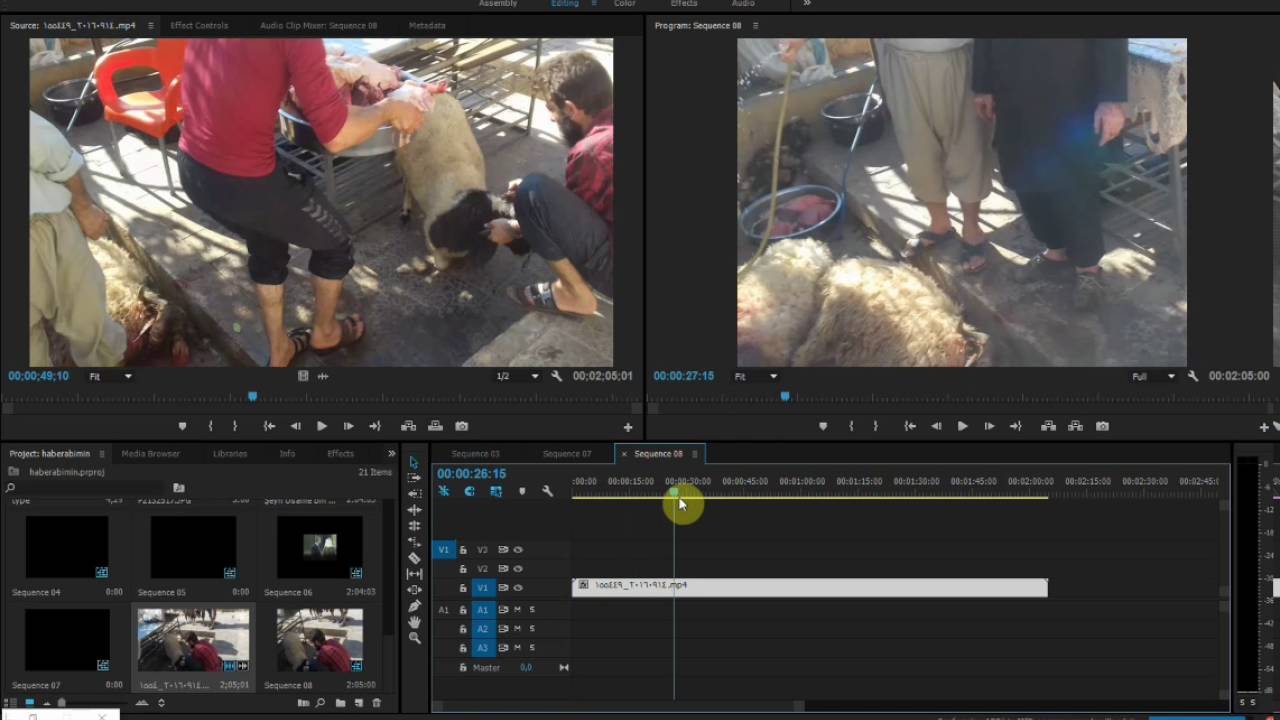The width and height of the screenshot is (1280, 720).
Task: Select the Selection tool arrow
Action: tap(414, 462)
